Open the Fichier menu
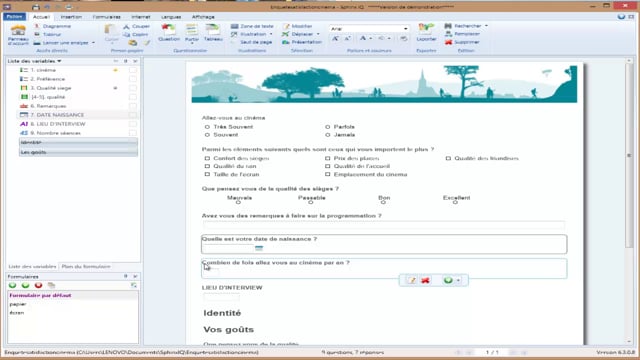The image size is (640, 360). (x=14, y=17)
